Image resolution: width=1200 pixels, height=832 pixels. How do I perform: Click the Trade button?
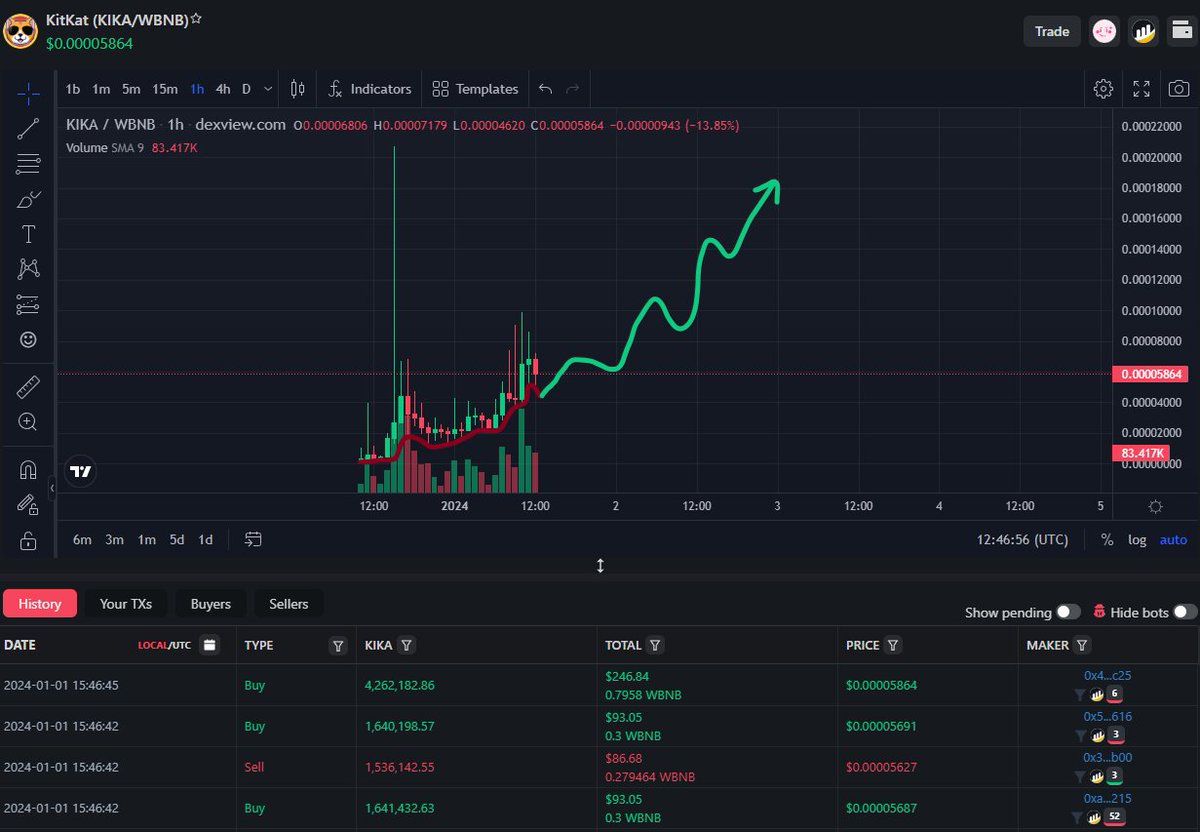(1052, 31)
